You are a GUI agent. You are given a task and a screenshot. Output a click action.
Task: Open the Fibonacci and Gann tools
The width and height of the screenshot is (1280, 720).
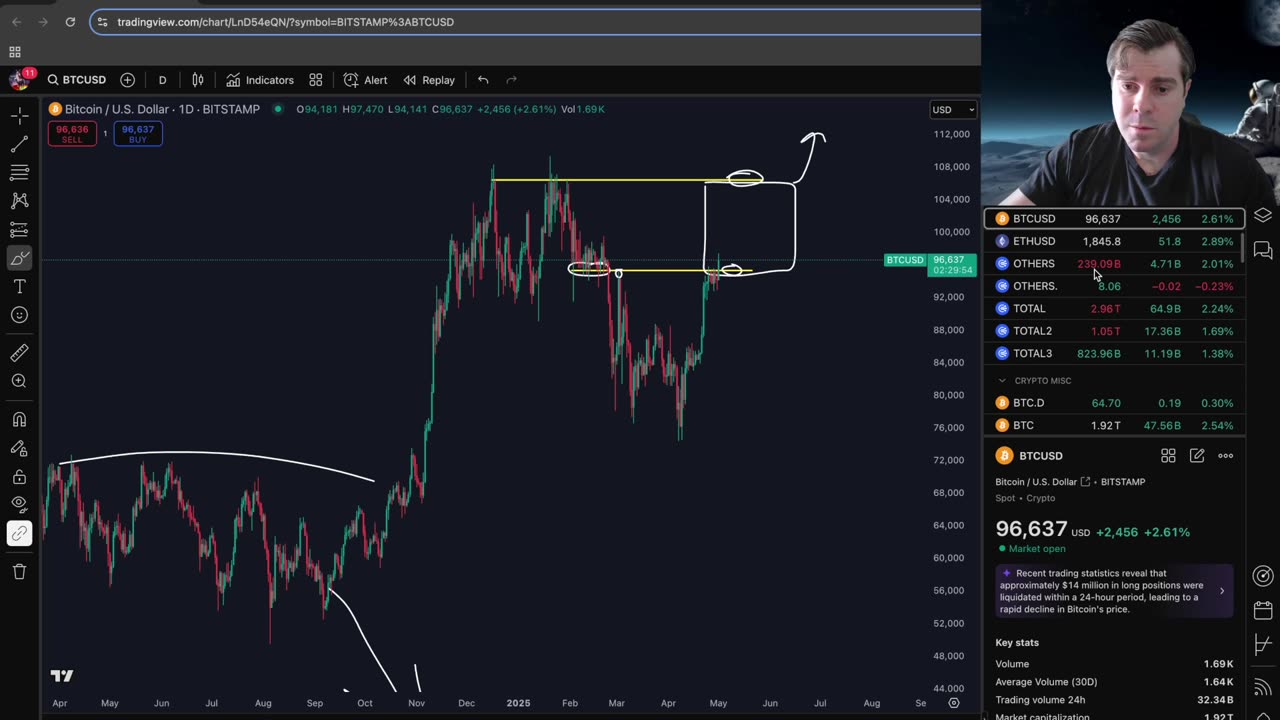point(19,173)
